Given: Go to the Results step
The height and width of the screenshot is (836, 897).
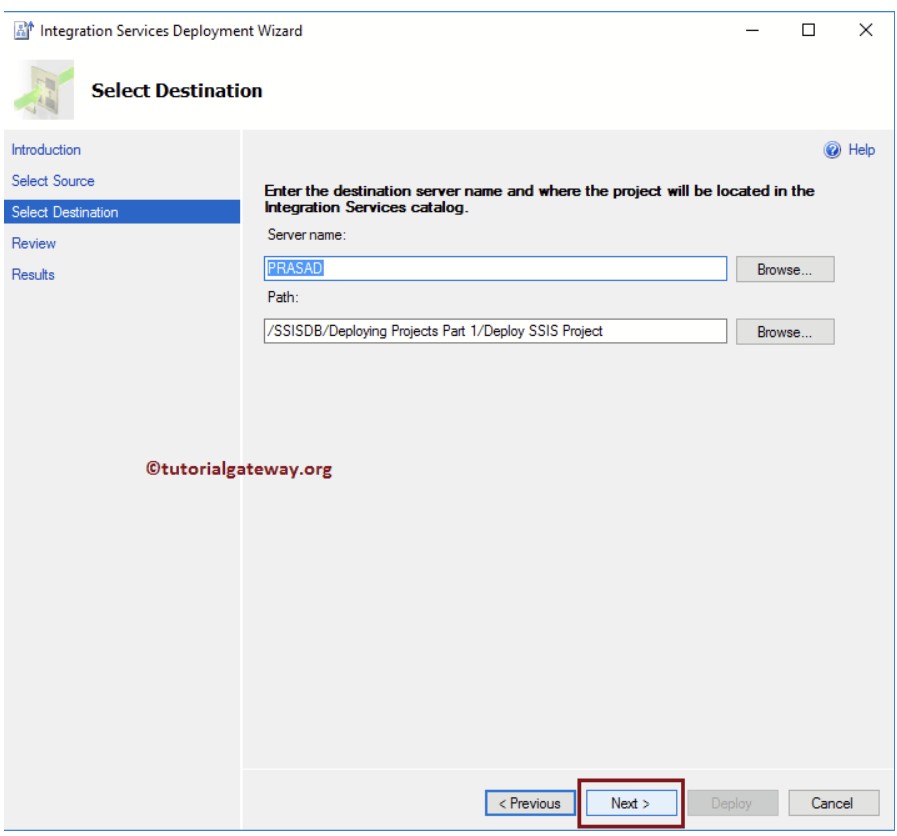Looking at the screenshot, I should [33, 275].
